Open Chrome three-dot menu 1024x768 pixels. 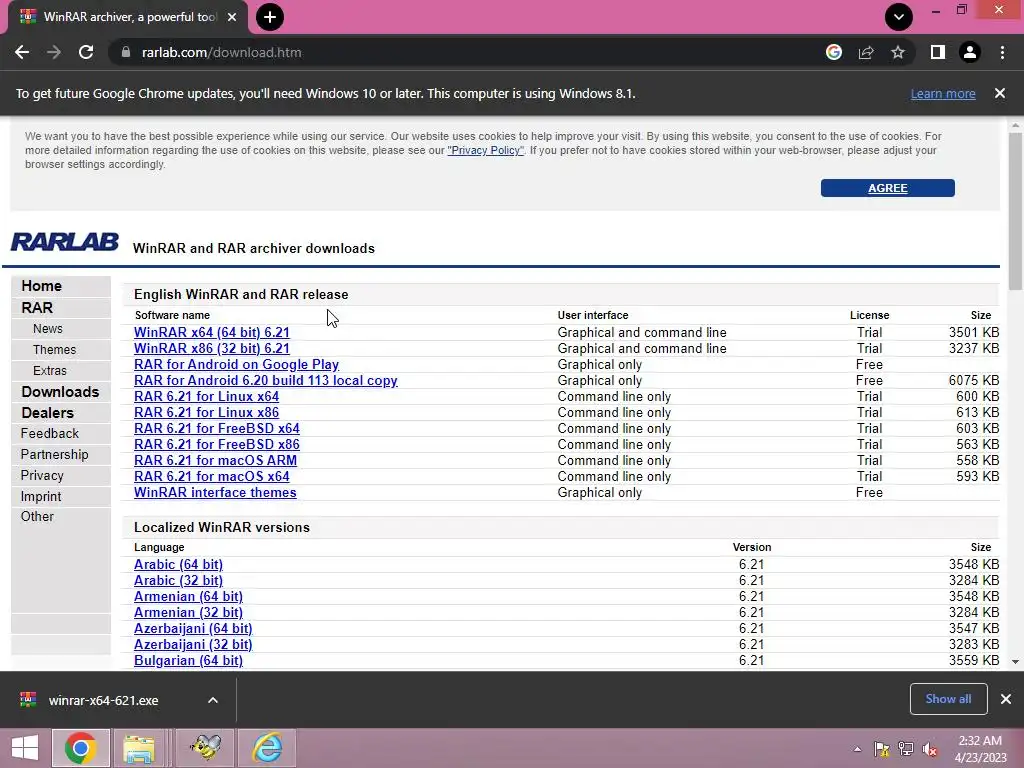[1002, 52]
